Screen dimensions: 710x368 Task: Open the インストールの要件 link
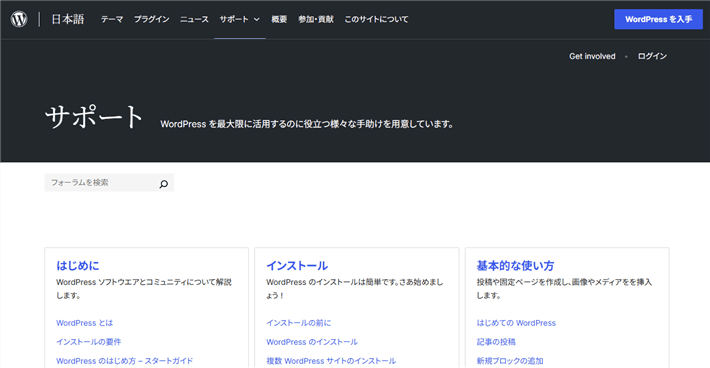pos(88,342)
